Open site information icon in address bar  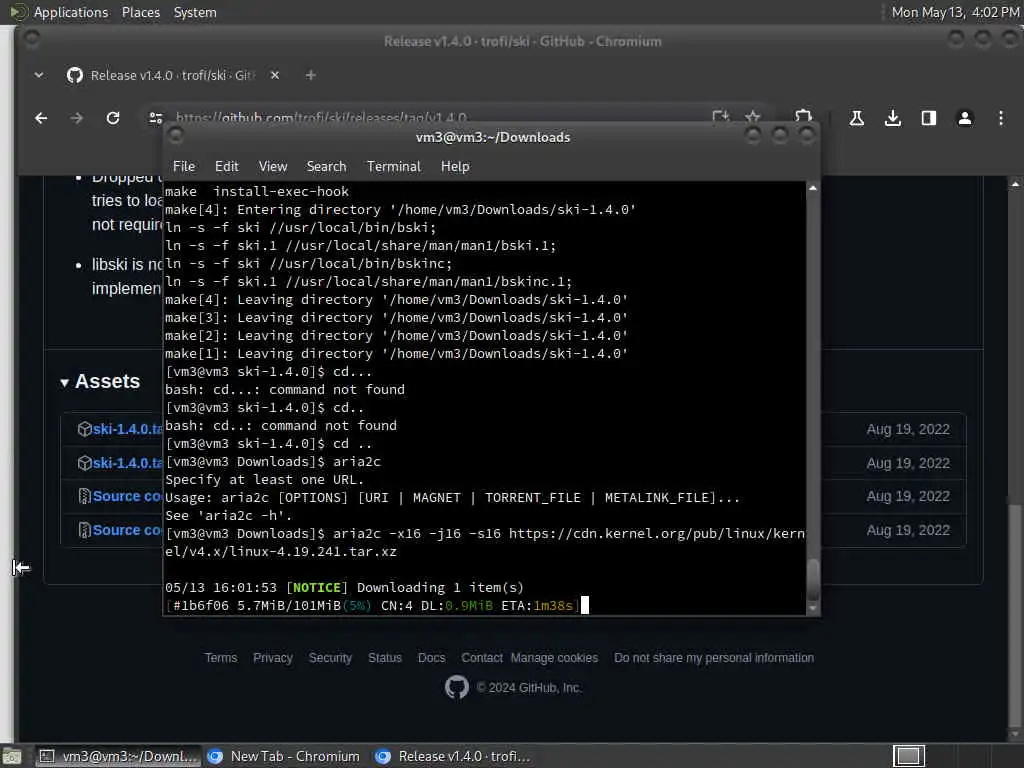[x=155, y=118]
